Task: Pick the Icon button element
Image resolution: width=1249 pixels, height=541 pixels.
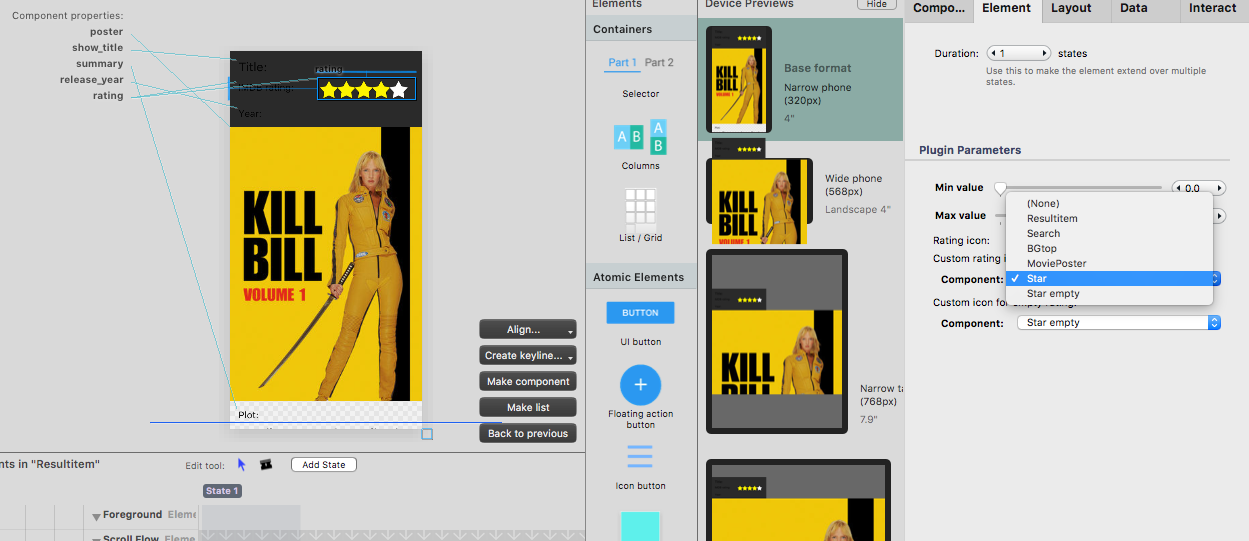Action: tap(640, 458)
